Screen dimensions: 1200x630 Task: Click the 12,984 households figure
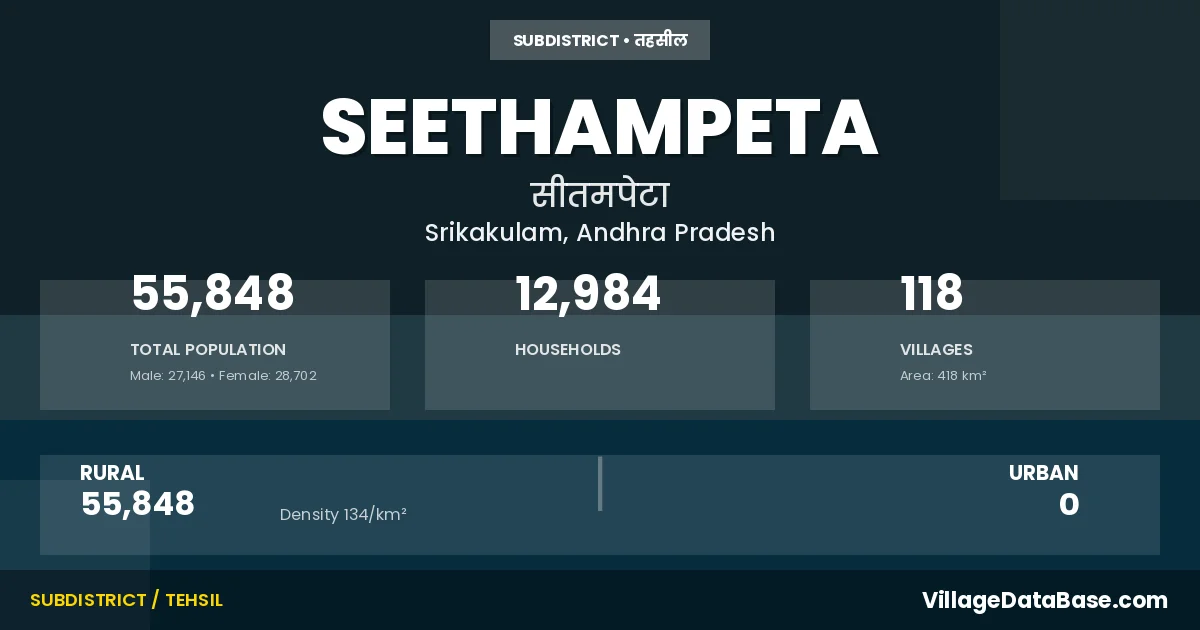coord(588,294)
